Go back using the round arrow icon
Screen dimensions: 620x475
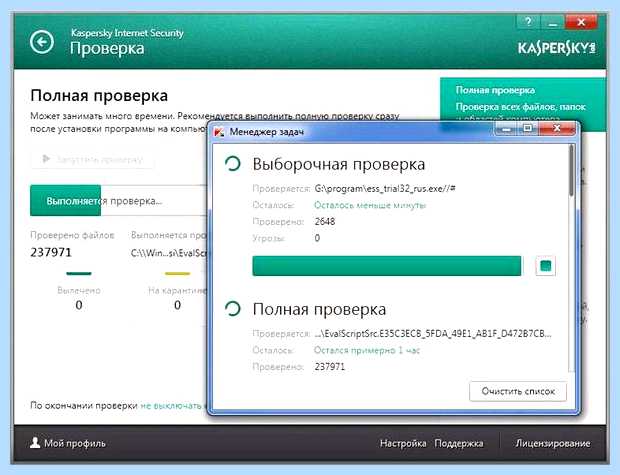(x=42, y=42)
